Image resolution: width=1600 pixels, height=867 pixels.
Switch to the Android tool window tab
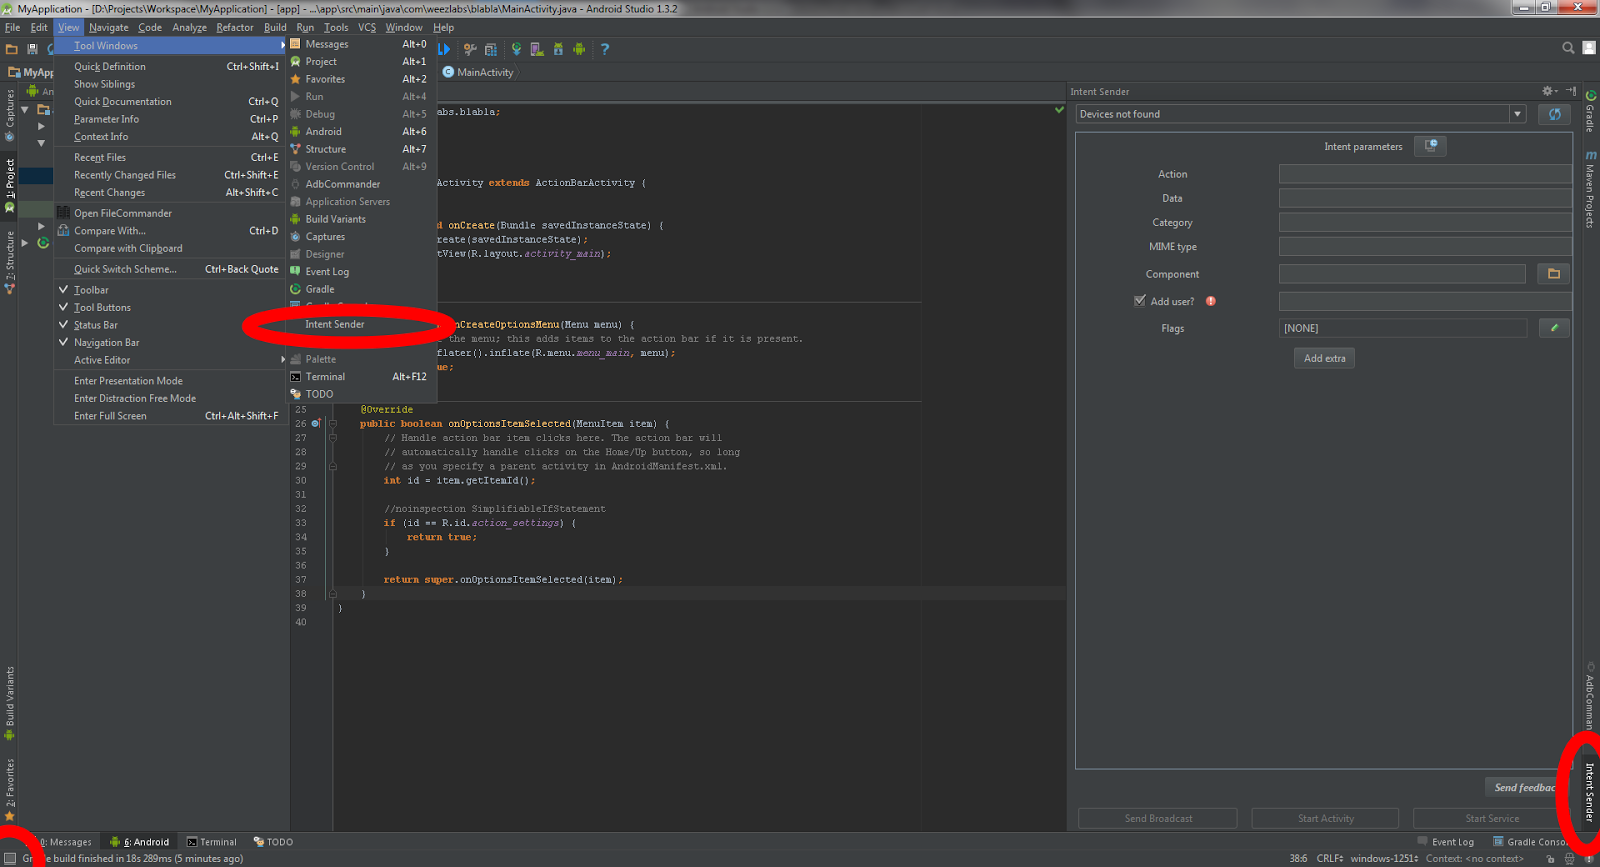[x=140, y=842]
